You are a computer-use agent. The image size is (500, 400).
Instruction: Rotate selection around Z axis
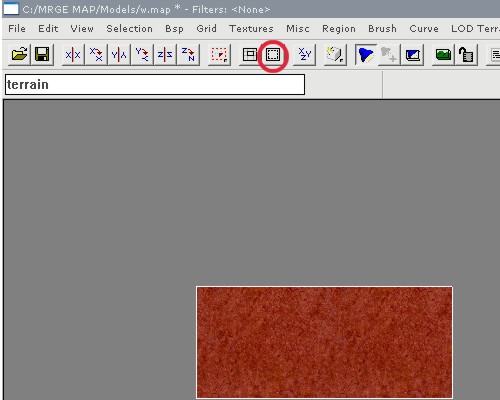[x=188, y=54]
